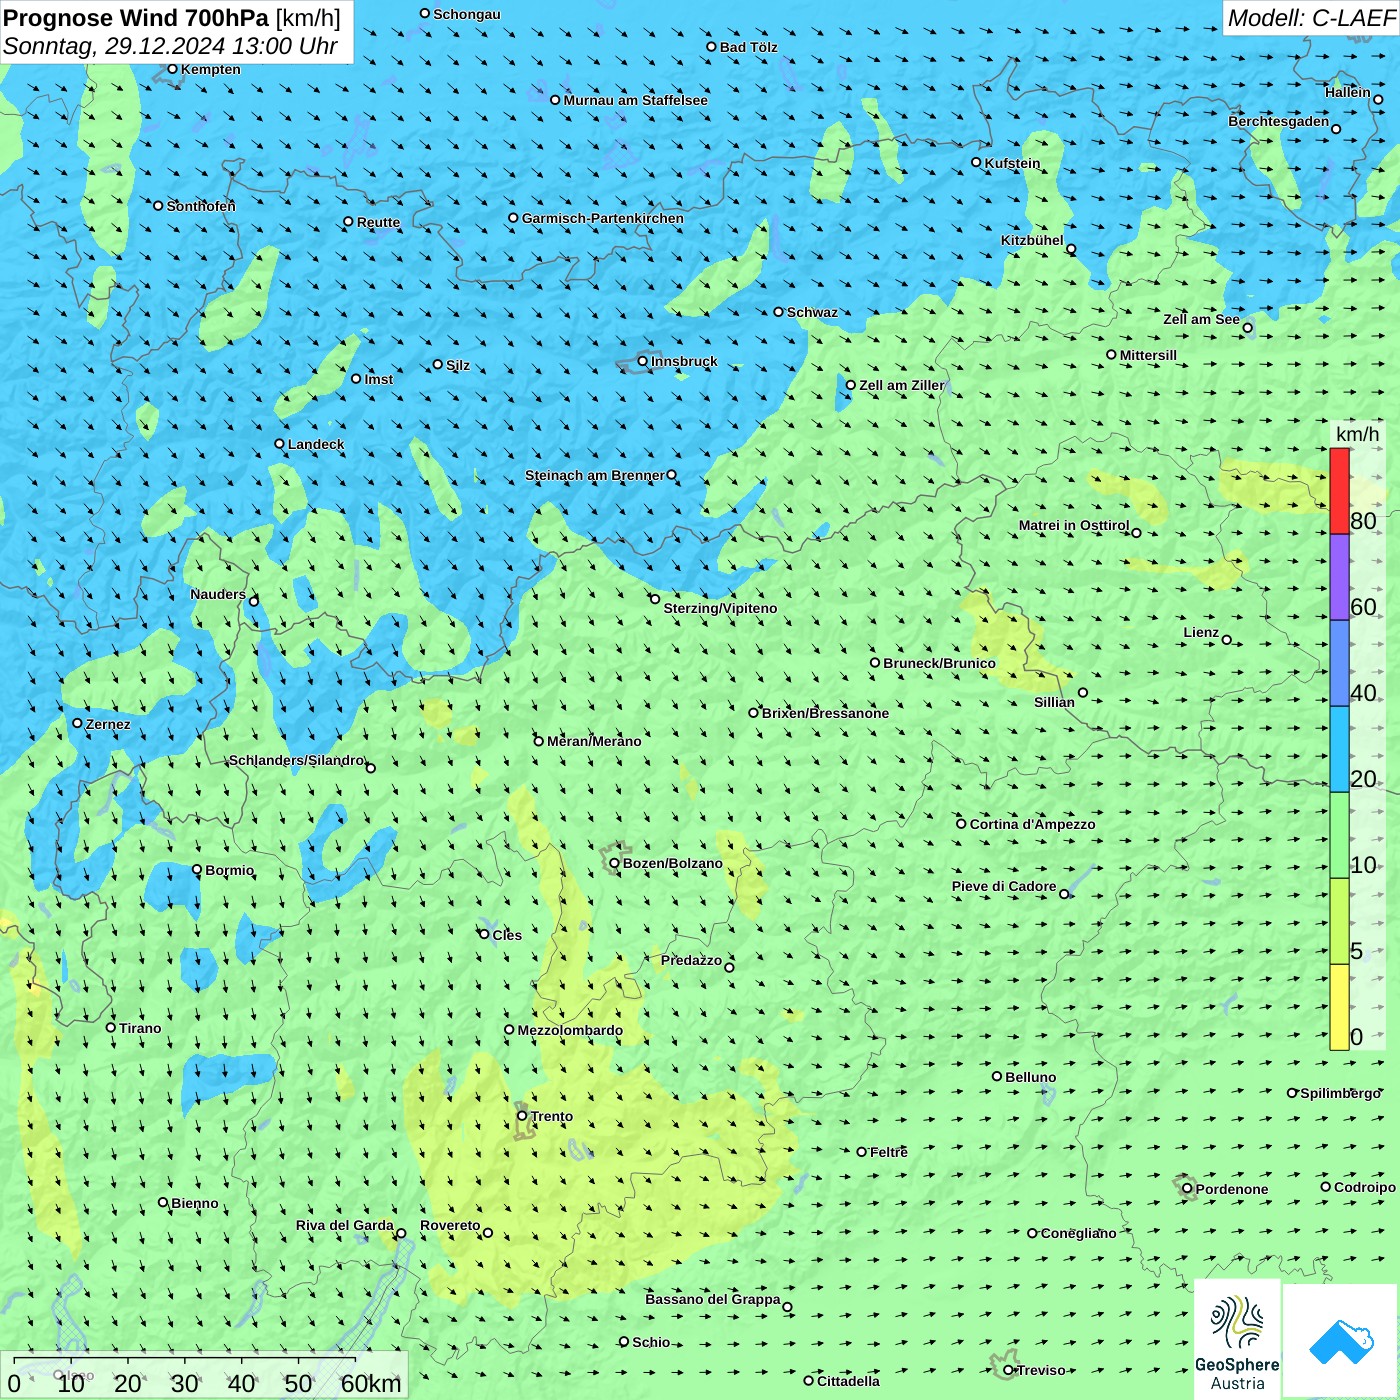Click the date 'Sonntag, 29.12.2024 13:00 Uhr'
The image size is (1400, 1400).
click(170, 46)
